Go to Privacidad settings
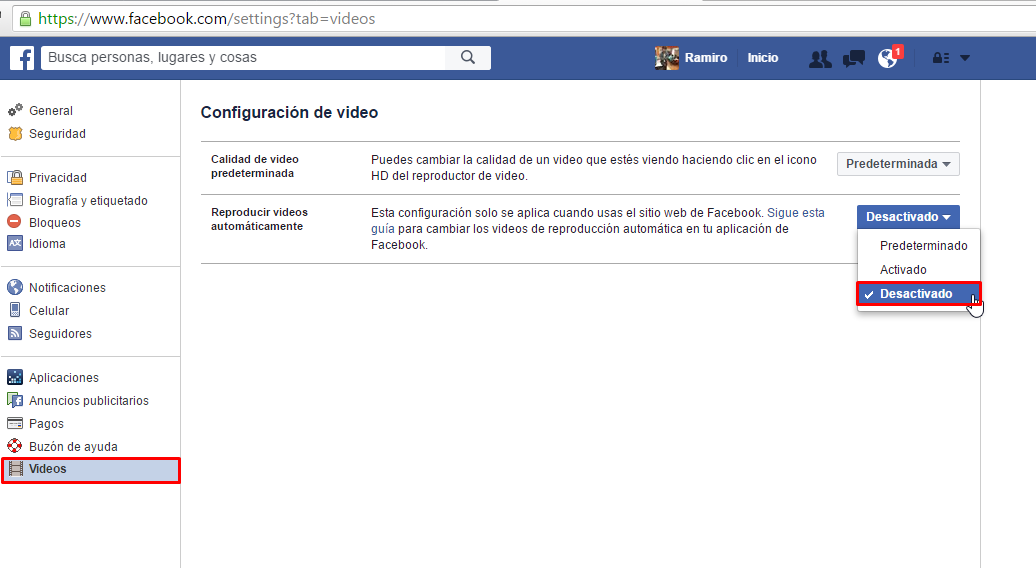This screenshot has width=1036, height=568. coord(57,178)
